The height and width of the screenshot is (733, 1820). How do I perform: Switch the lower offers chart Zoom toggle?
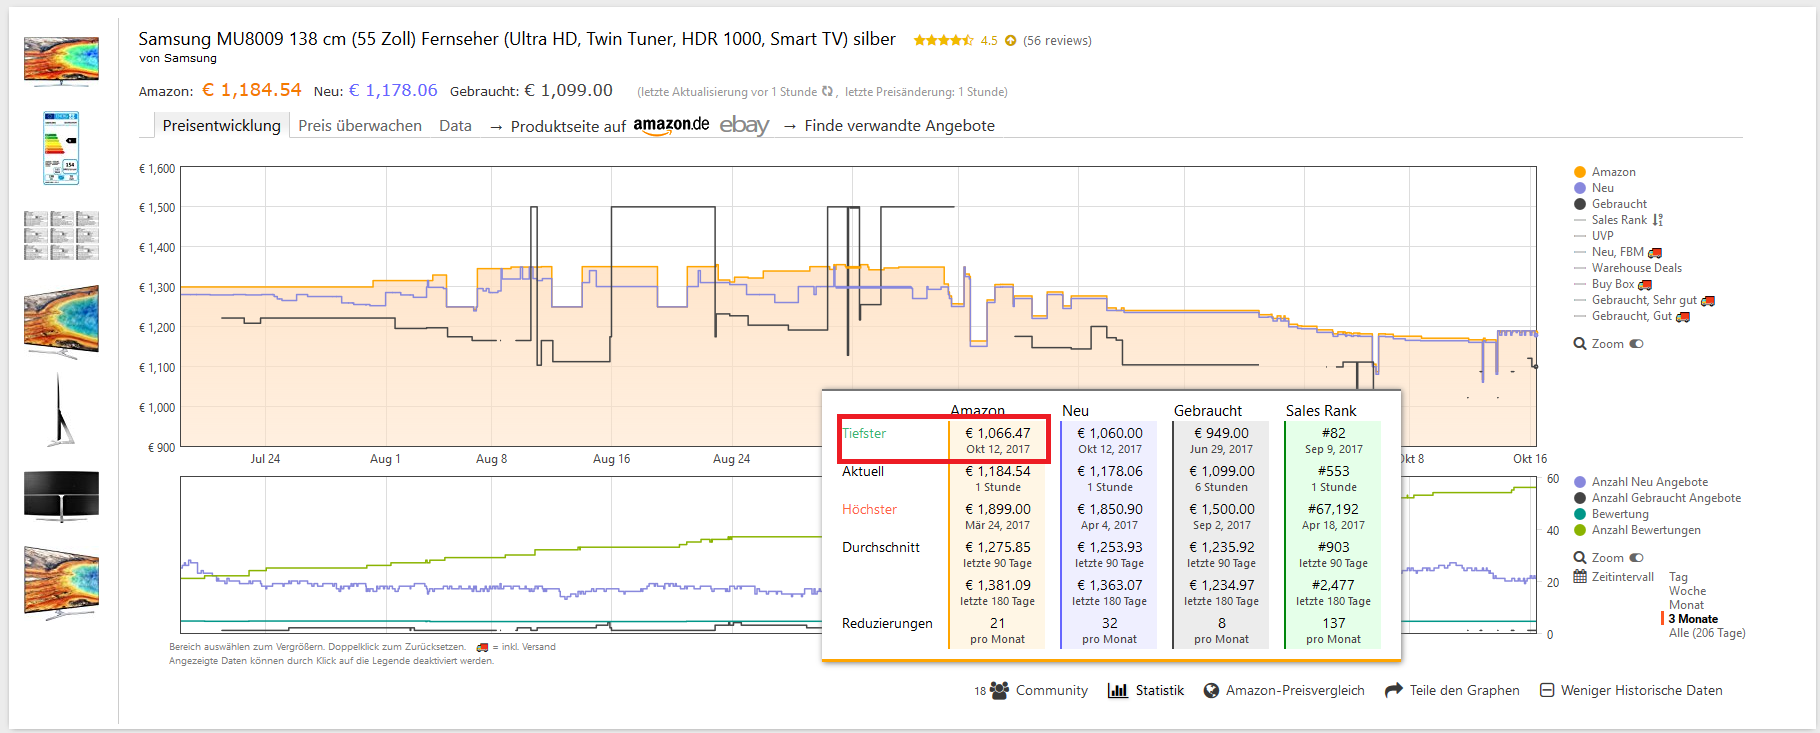point(1637,558)
